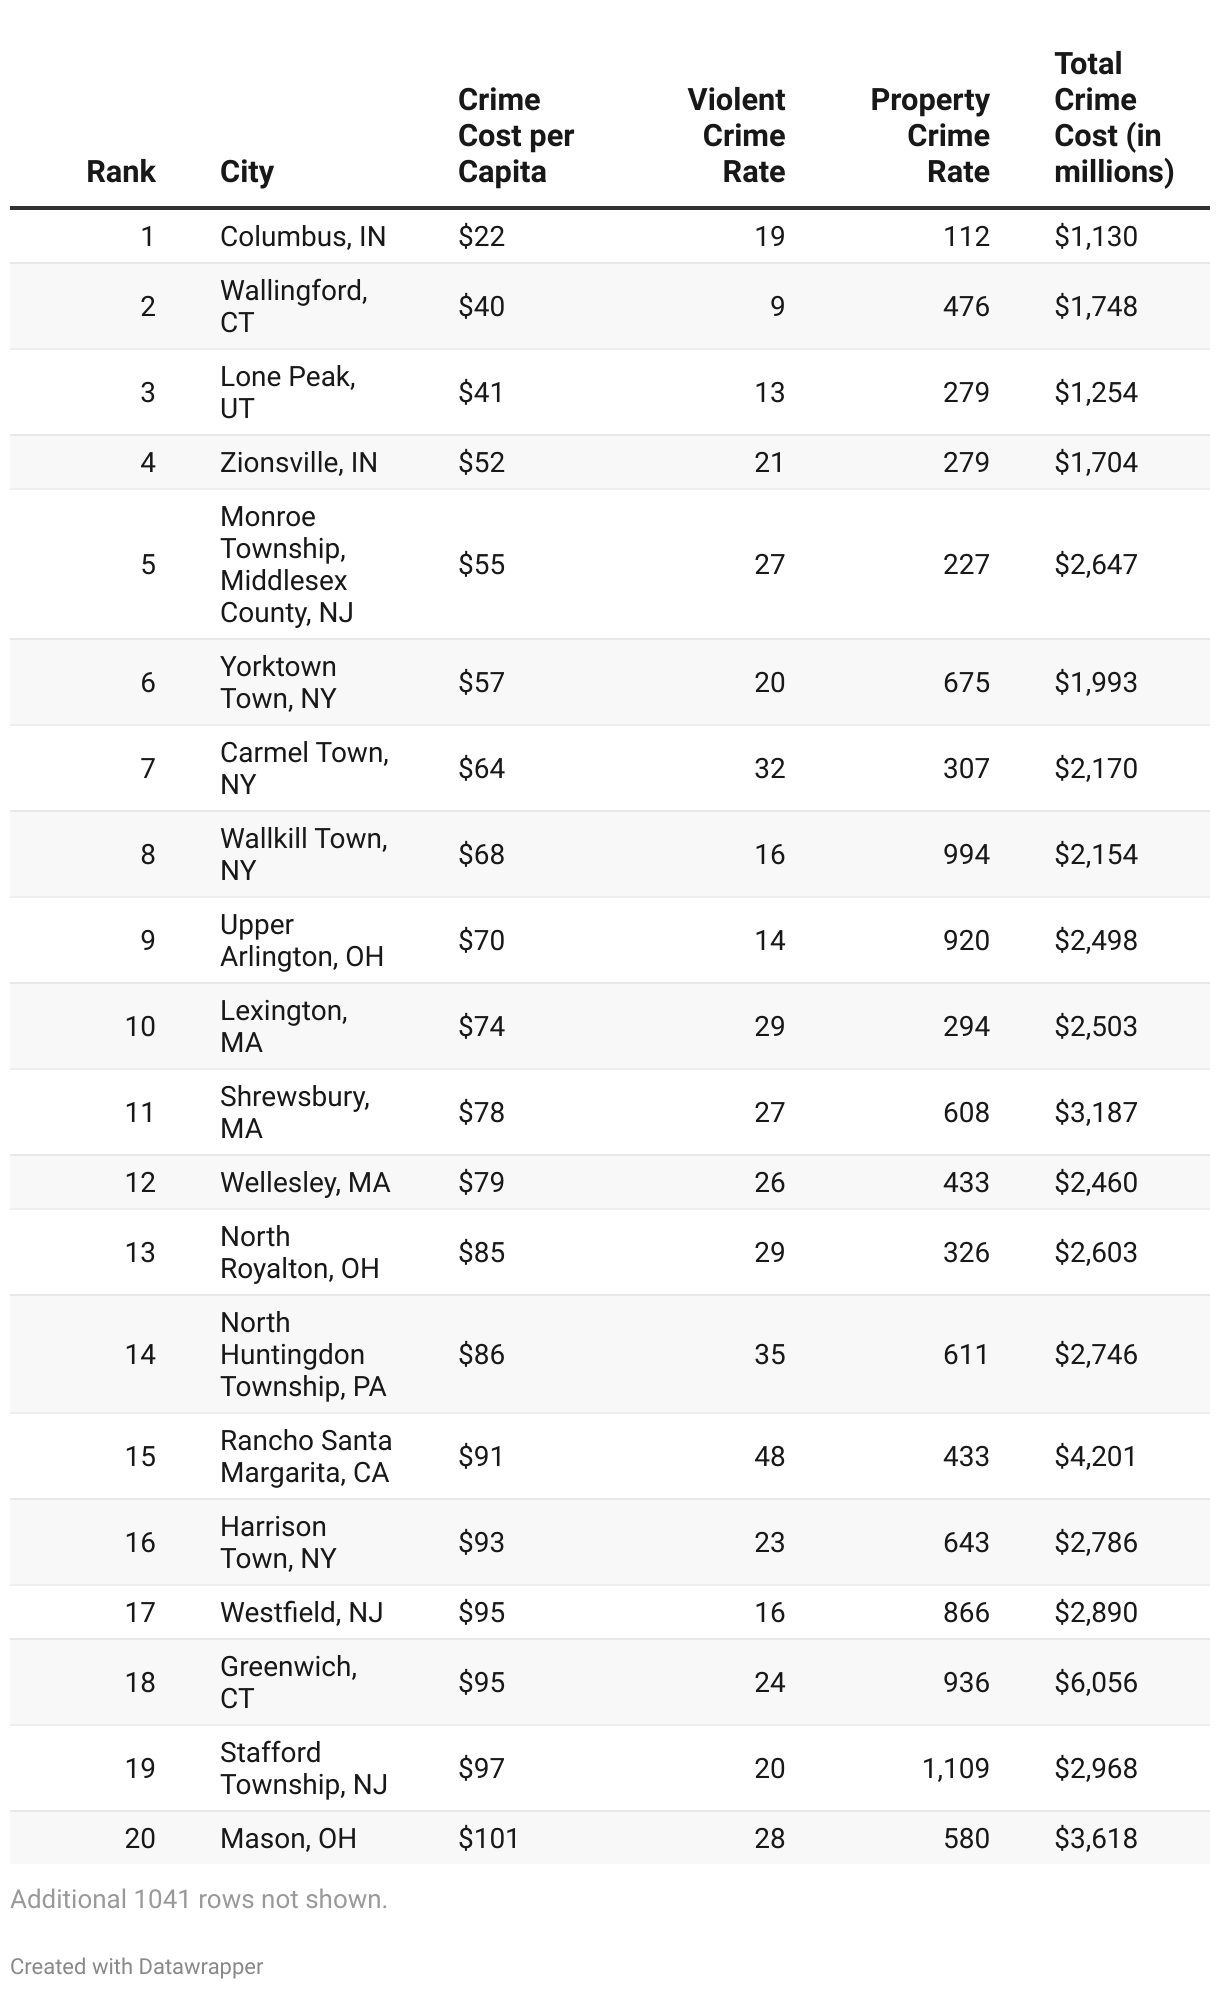The height and width of the screenshot is (1990, 1220).
Task: Sort by Violent Crime Rate header
Action: [736, 135]
